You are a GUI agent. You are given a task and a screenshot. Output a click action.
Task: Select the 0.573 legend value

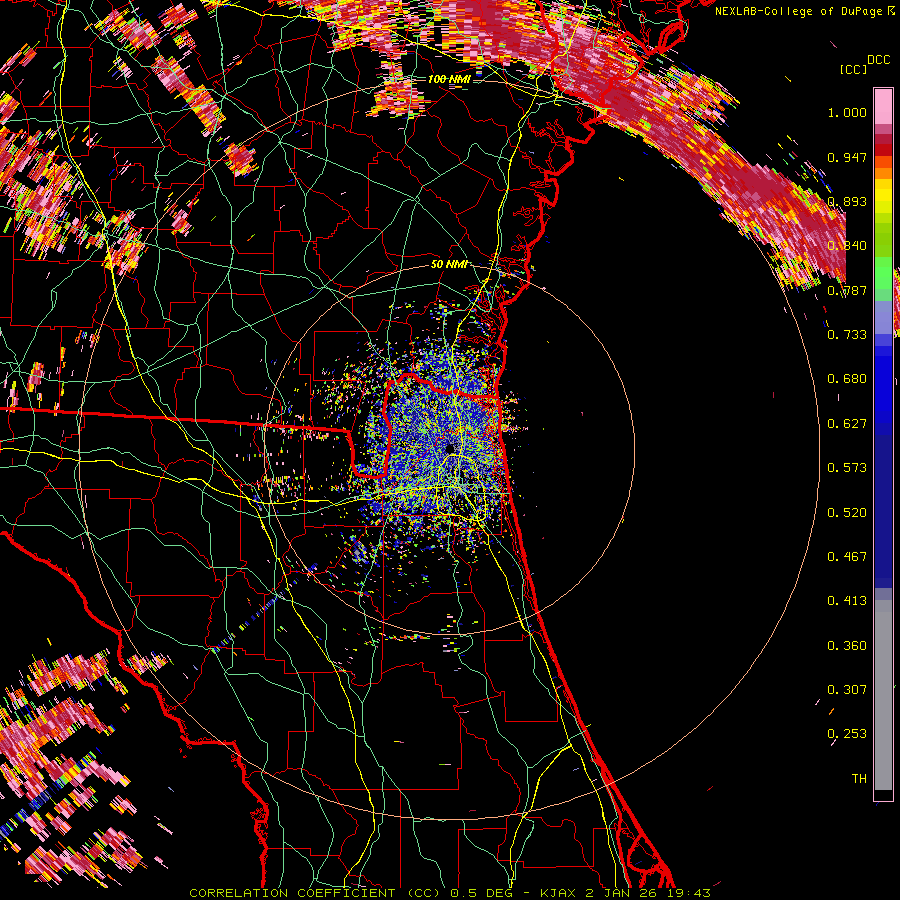coord(847,468)
